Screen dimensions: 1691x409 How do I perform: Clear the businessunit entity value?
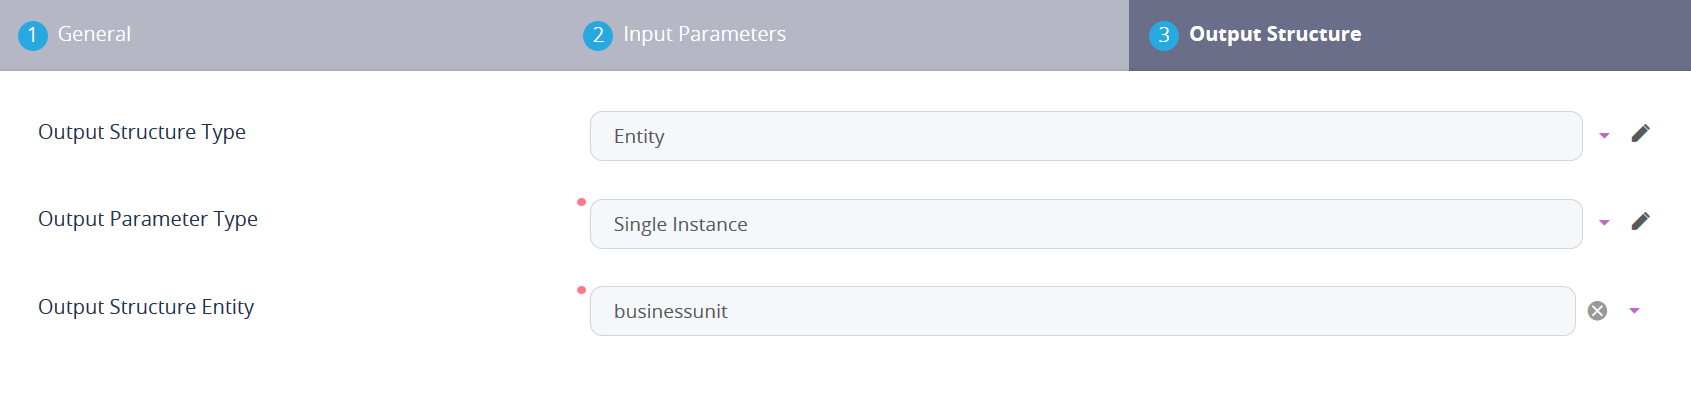point(1597,311)
